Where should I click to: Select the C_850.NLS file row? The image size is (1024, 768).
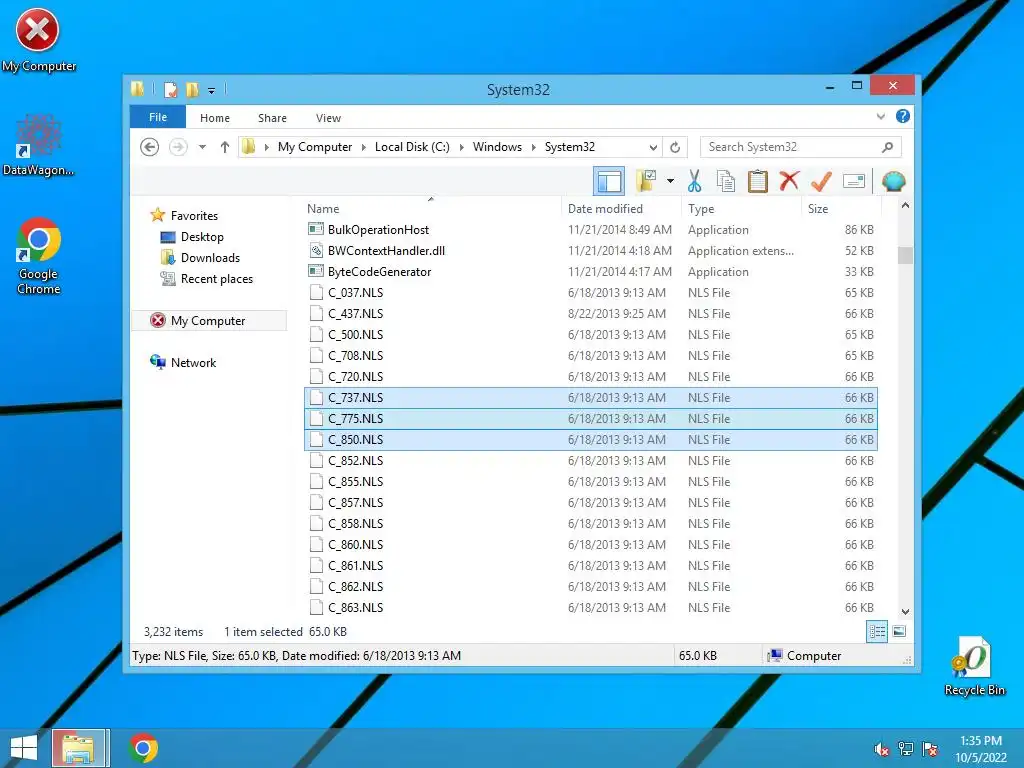click(591, 440)
